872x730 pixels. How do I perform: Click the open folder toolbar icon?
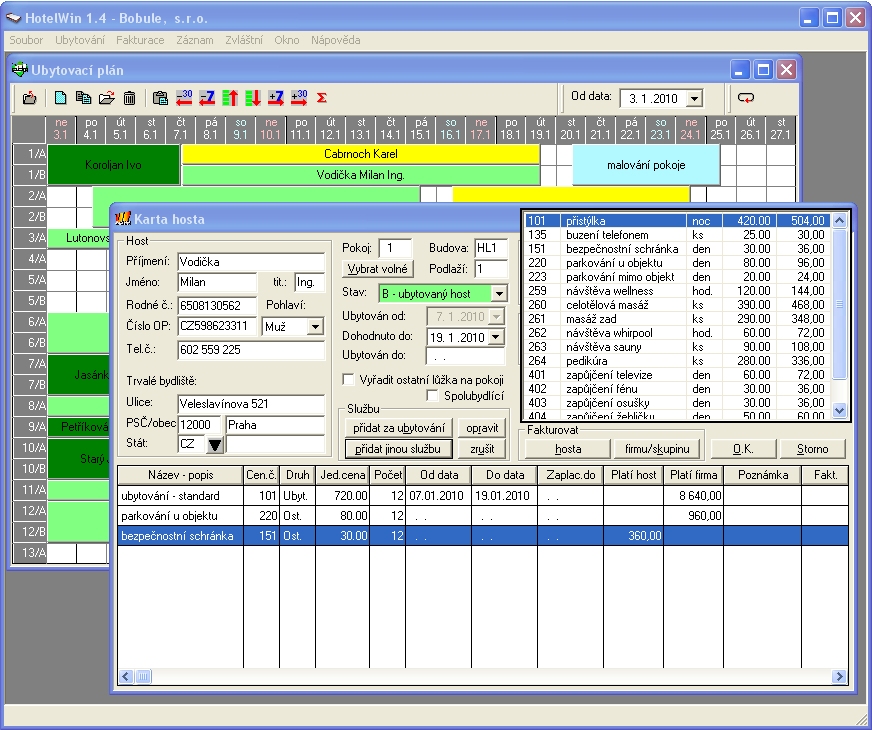[106, 98]
